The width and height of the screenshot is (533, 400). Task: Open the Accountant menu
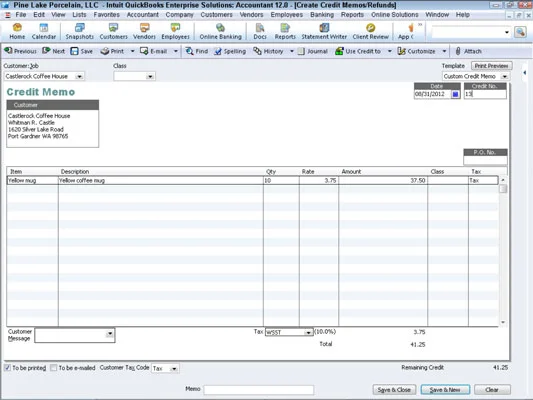[x=142, y=15]
